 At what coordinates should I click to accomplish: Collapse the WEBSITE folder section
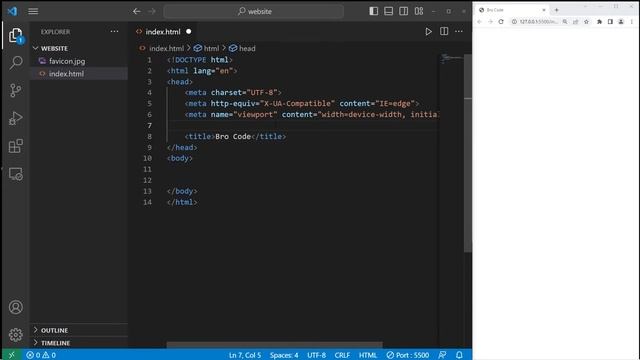pos(80,48)
